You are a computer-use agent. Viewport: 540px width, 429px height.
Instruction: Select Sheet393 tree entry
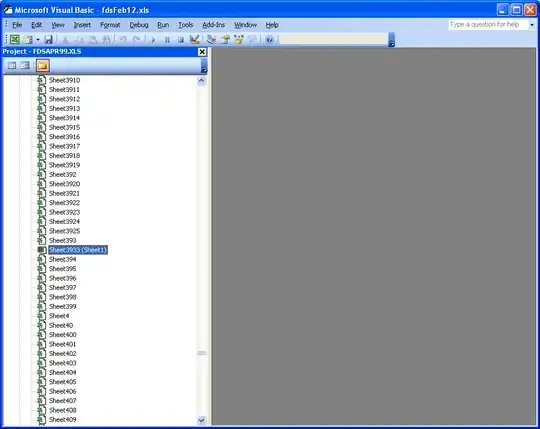62,240
